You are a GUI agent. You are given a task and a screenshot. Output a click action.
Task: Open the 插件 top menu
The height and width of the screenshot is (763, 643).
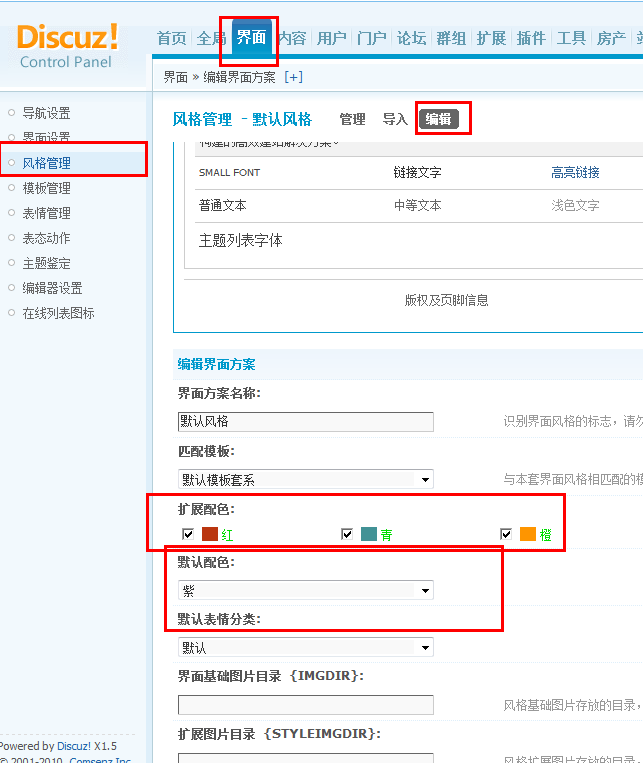tap(531, 38)
